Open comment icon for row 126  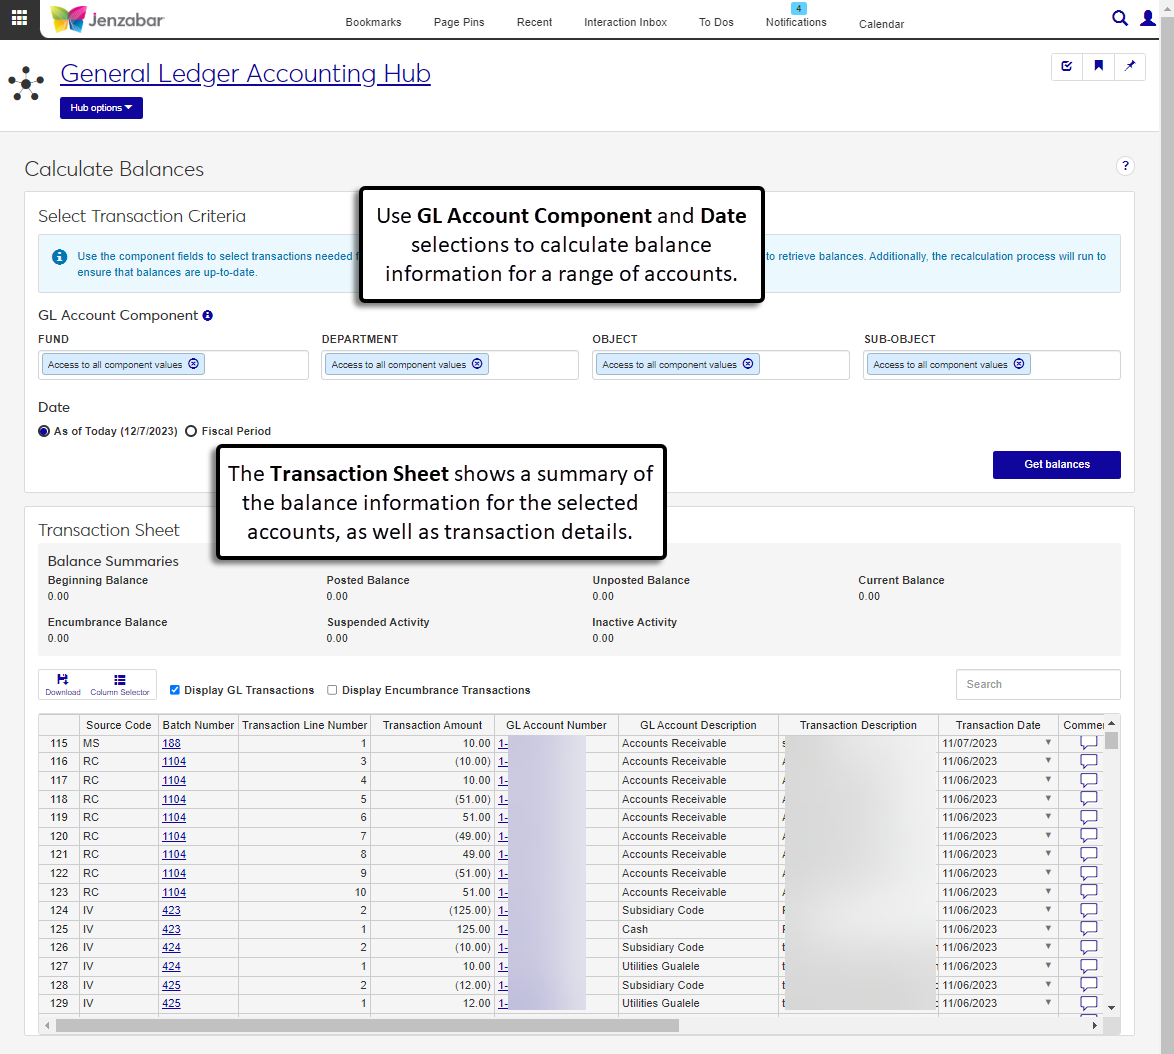1089,947
